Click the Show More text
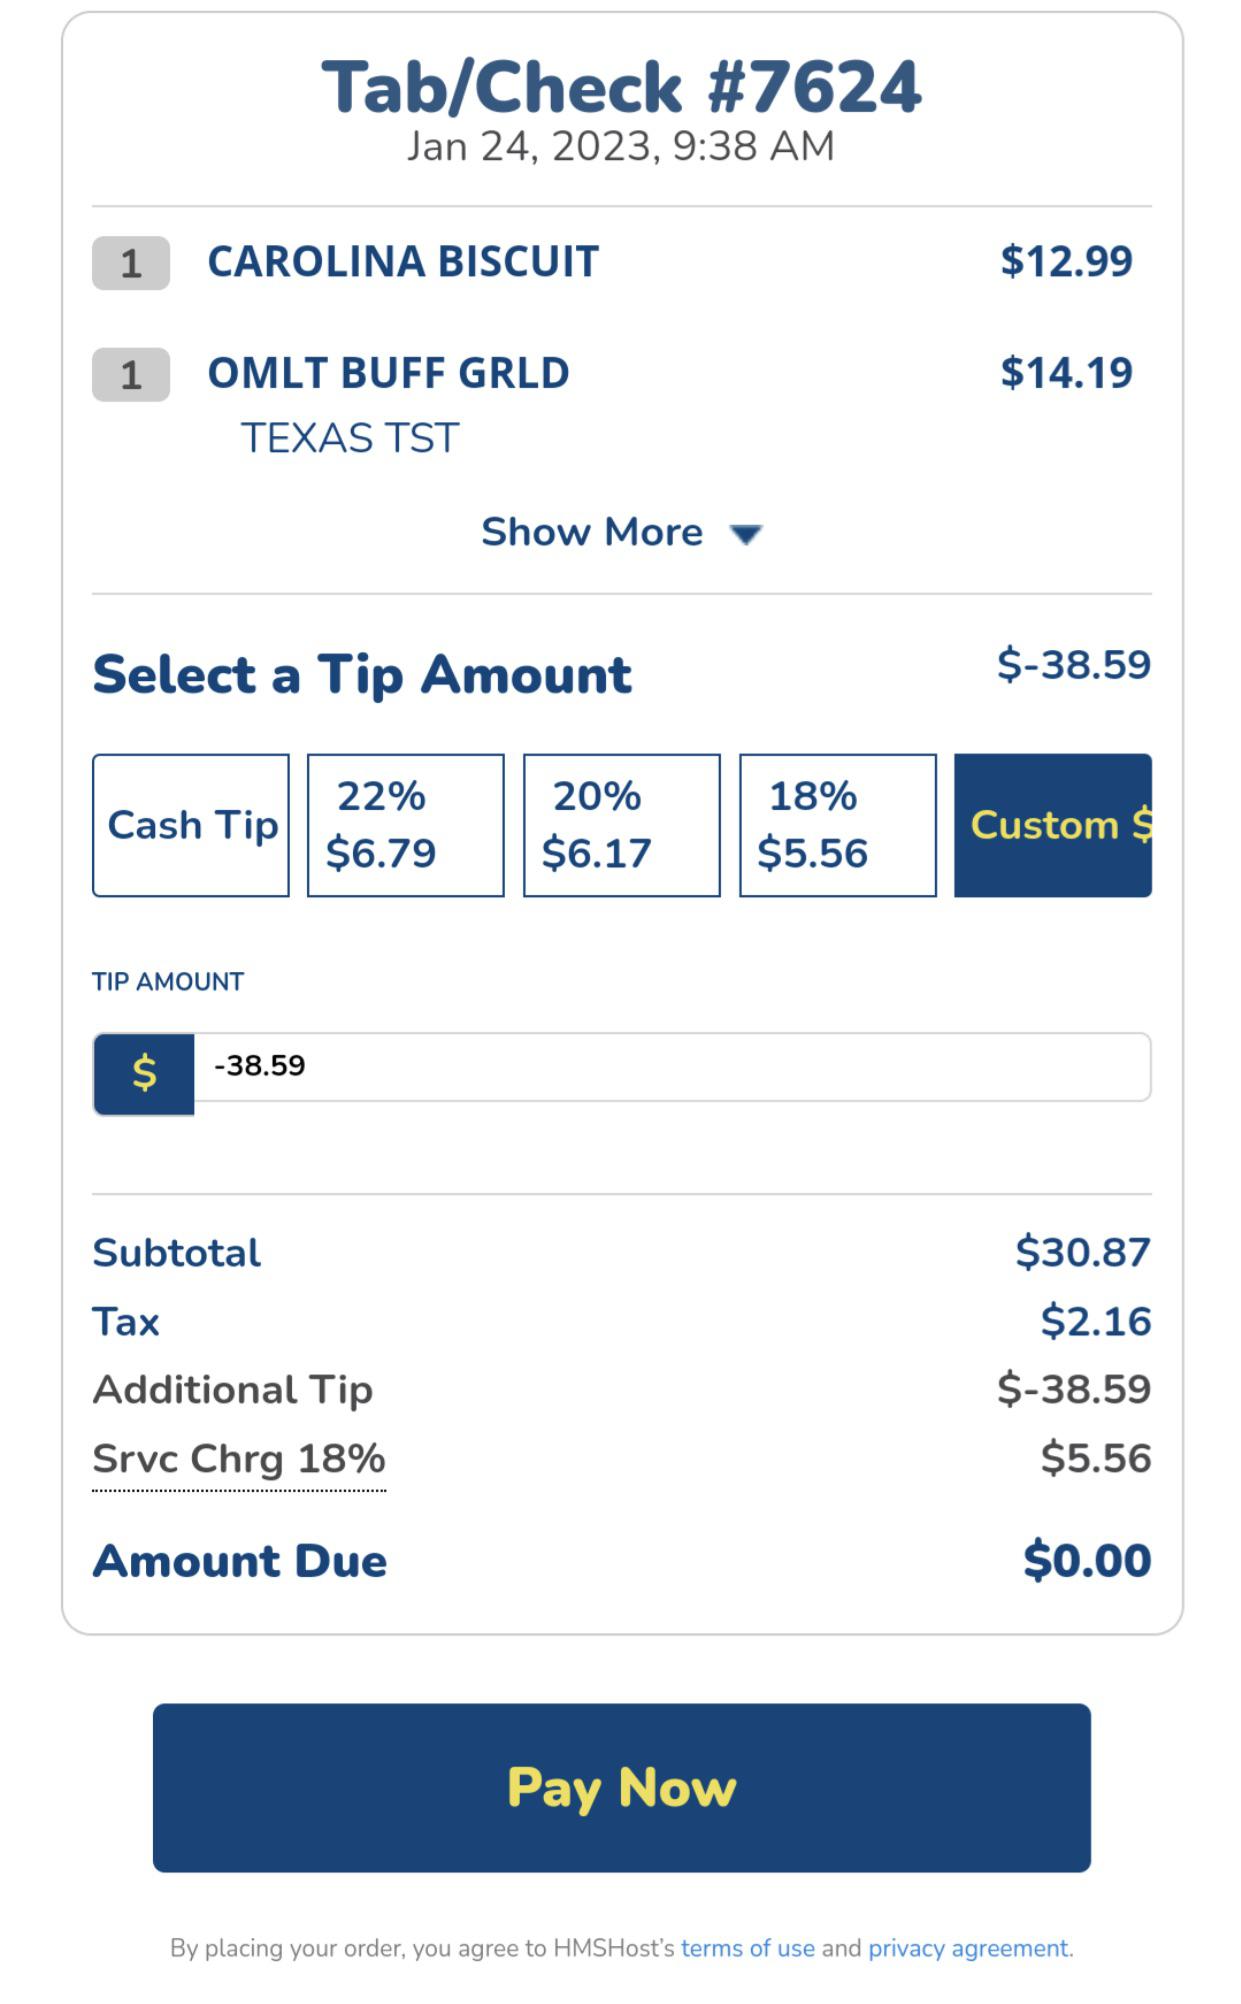1241x2004 pixels. point(591,532)
